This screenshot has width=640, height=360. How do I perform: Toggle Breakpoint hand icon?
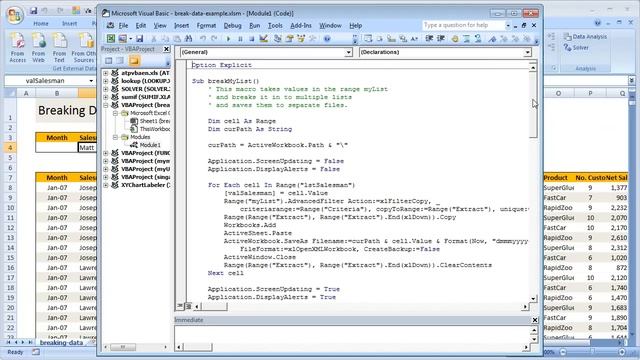click(455, 39)
